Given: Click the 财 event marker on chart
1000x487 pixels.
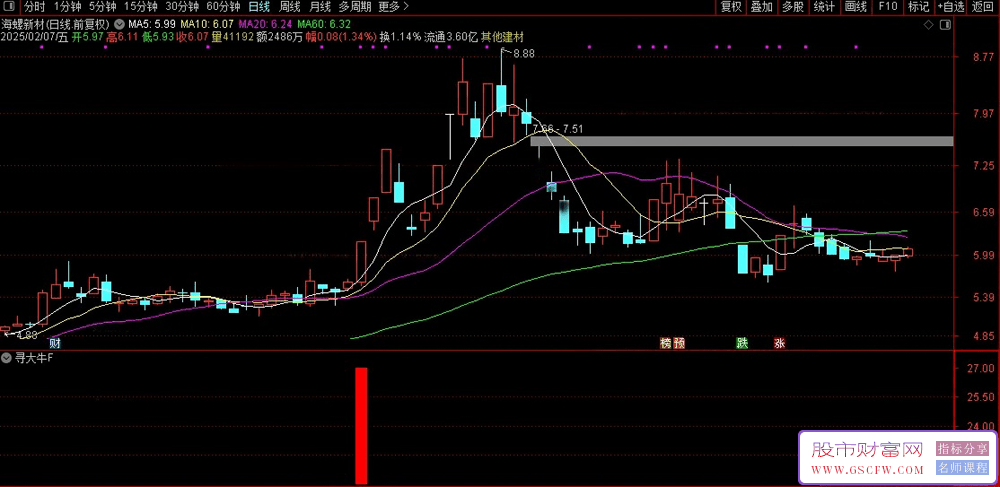Looking at the screenshot, I should 55,343.
